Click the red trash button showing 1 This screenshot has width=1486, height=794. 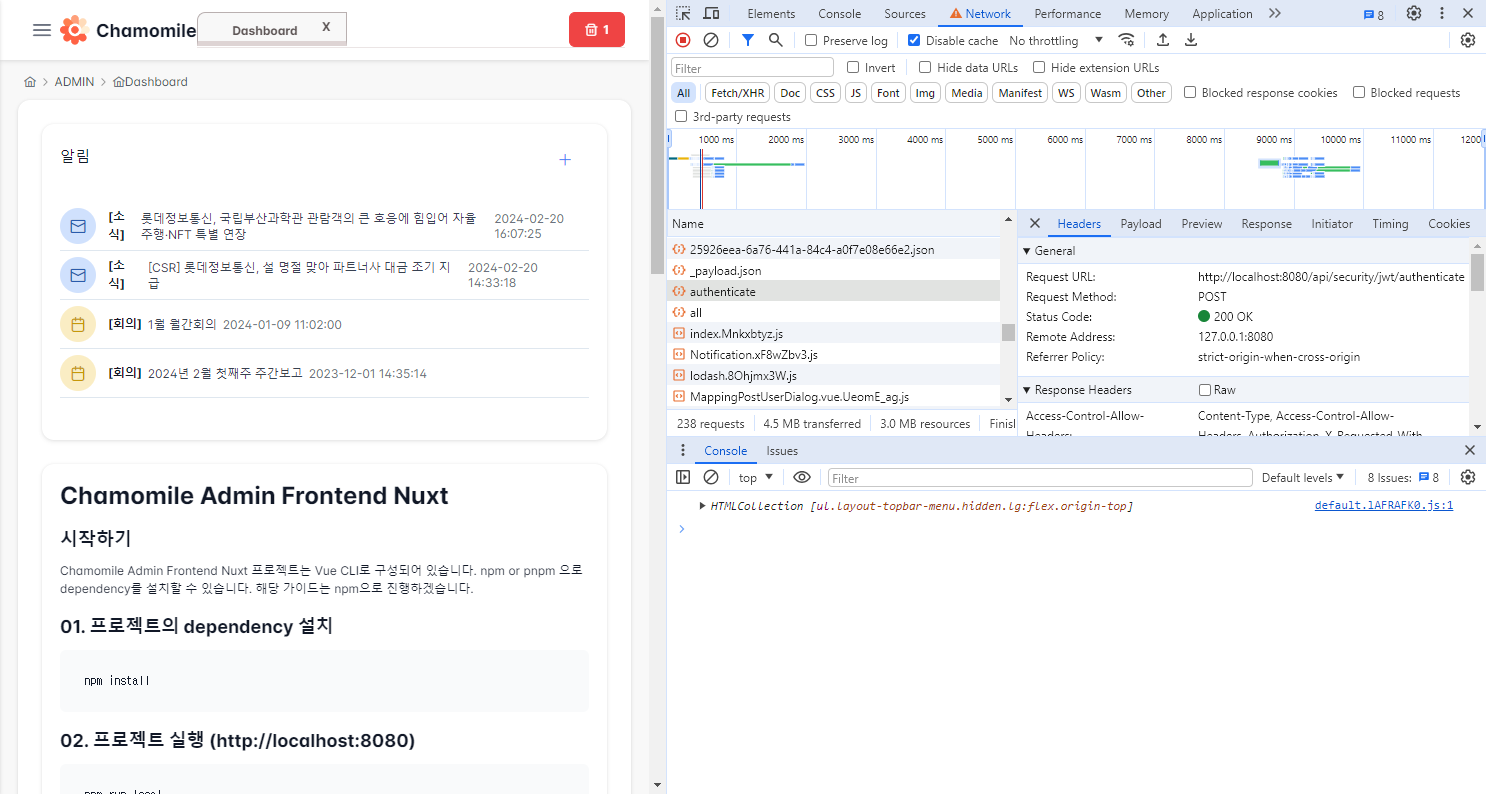(x=597, y=29)
